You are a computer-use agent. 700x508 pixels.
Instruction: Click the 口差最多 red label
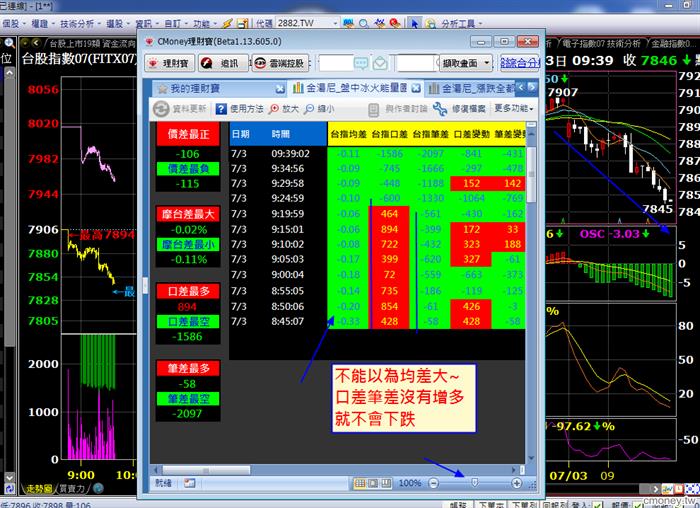tap(188, 291)
